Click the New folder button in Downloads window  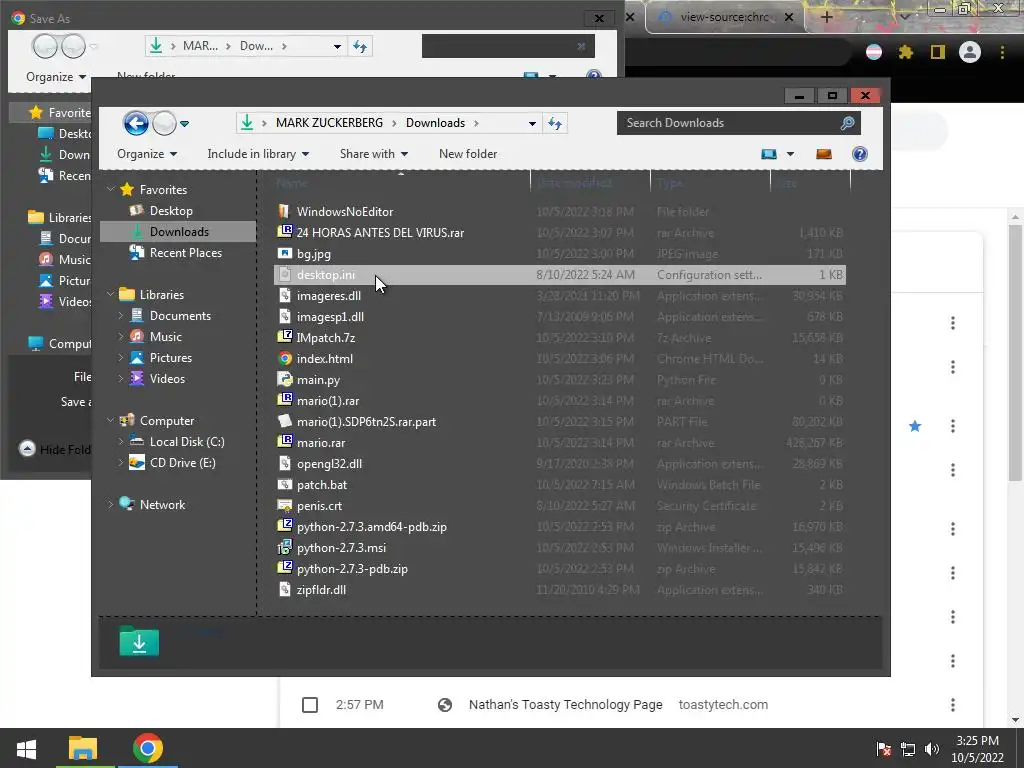click(x=468, y=154)
